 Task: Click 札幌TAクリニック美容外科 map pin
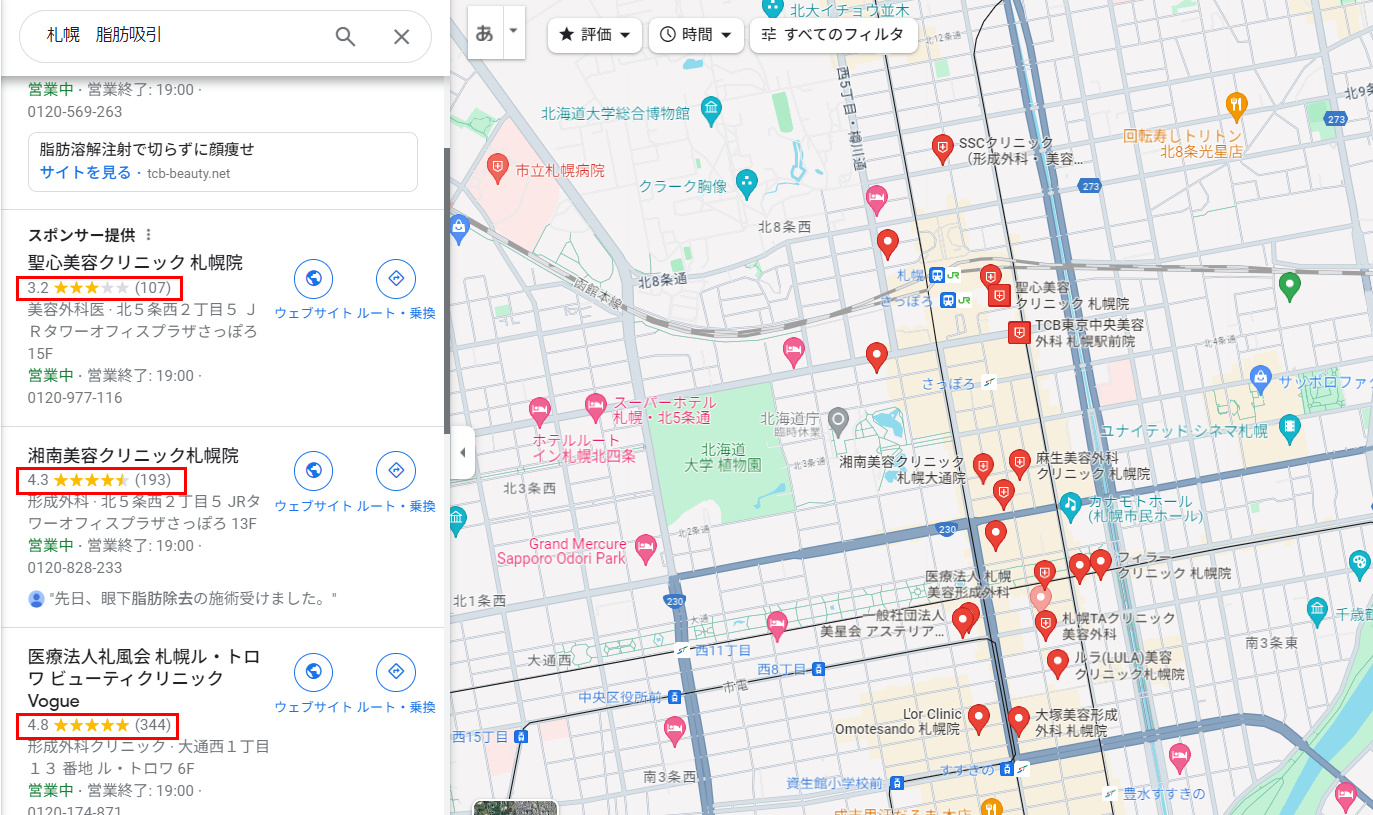coord(1046,625)
